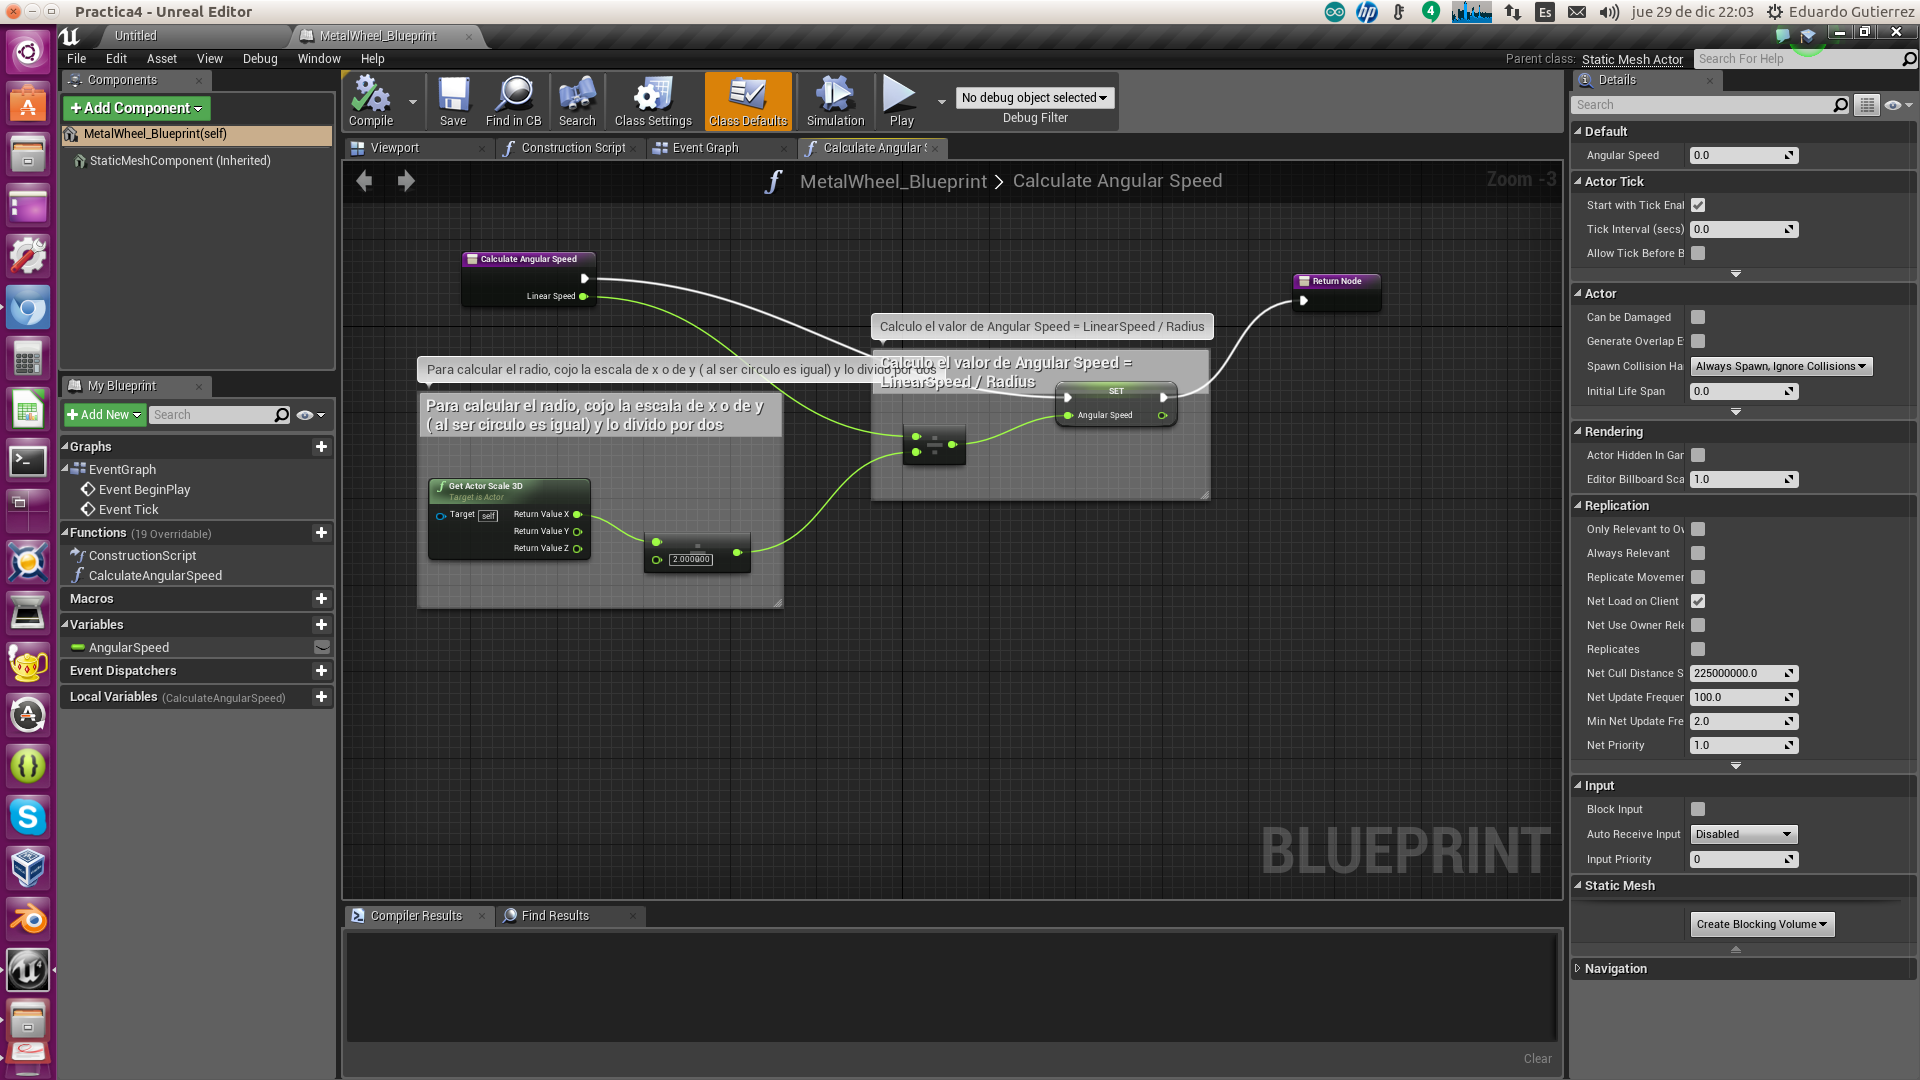Click the Search toolbar icon

pyautogui.click(x=577, y=100)
